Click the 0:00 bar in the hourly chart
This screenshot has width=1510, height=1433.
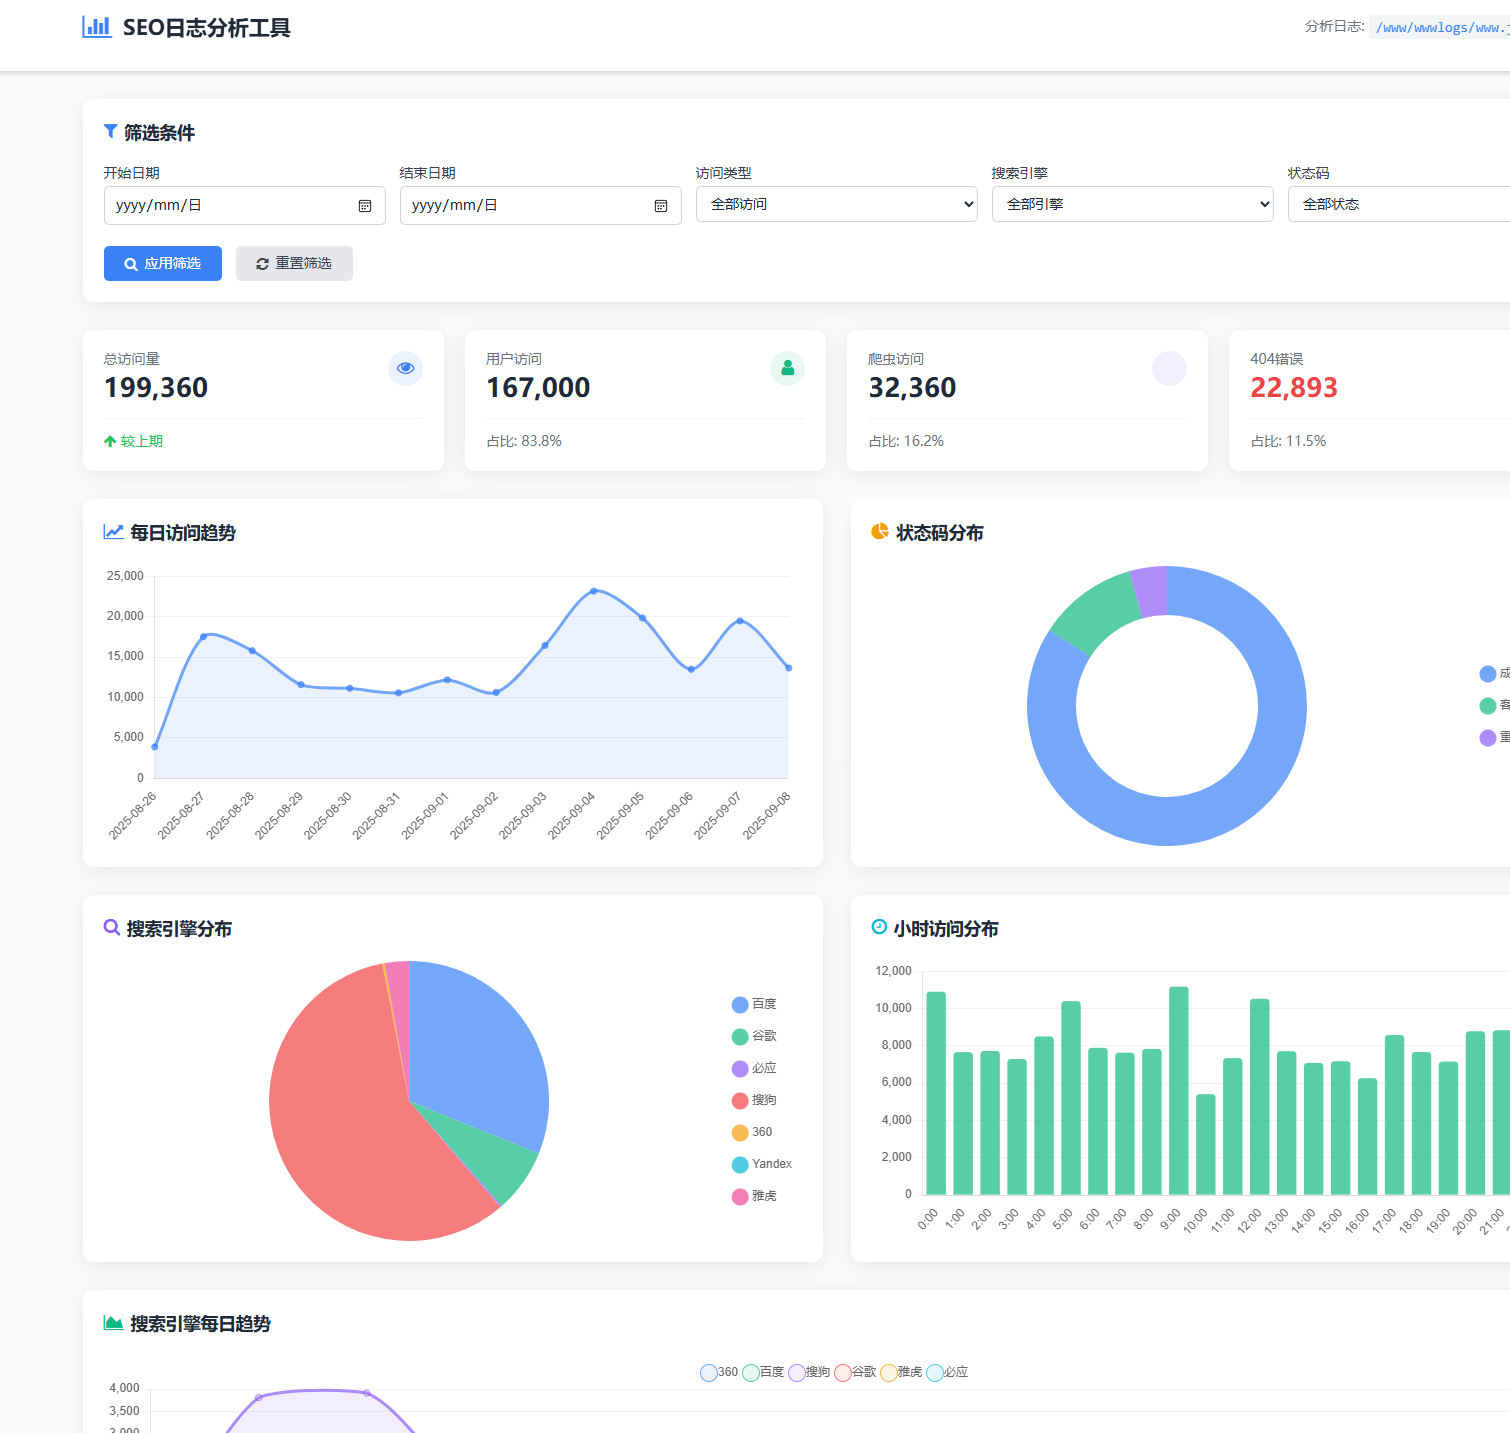pos(936,1093)
